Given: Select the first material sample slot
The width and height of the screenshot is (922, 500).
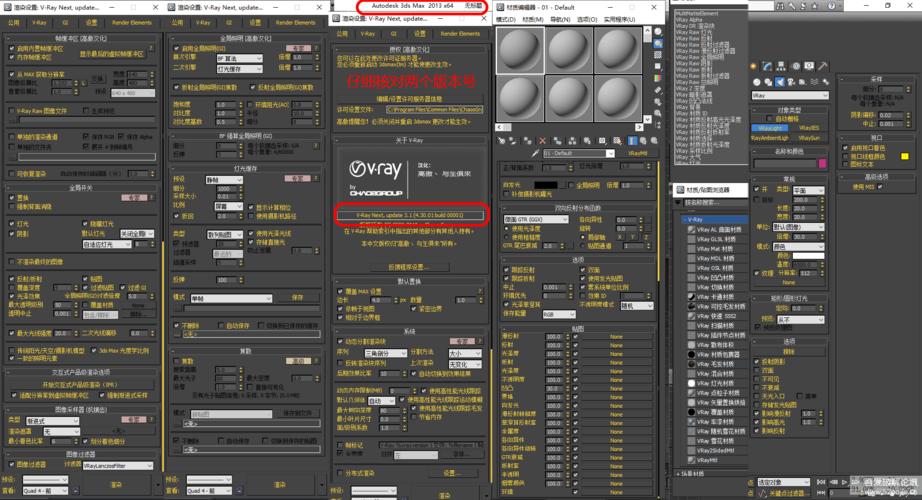Looking at the screenshot, I should (x=520, y=51).
